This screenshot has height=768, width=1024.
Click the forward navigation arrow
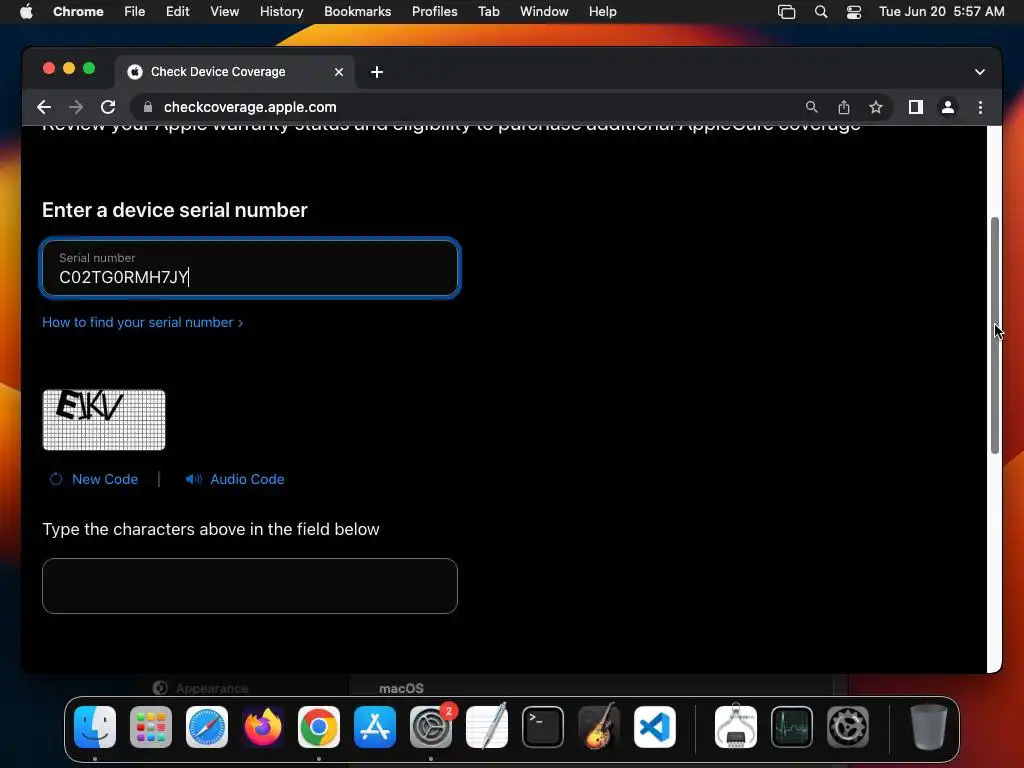coord(76,107)
